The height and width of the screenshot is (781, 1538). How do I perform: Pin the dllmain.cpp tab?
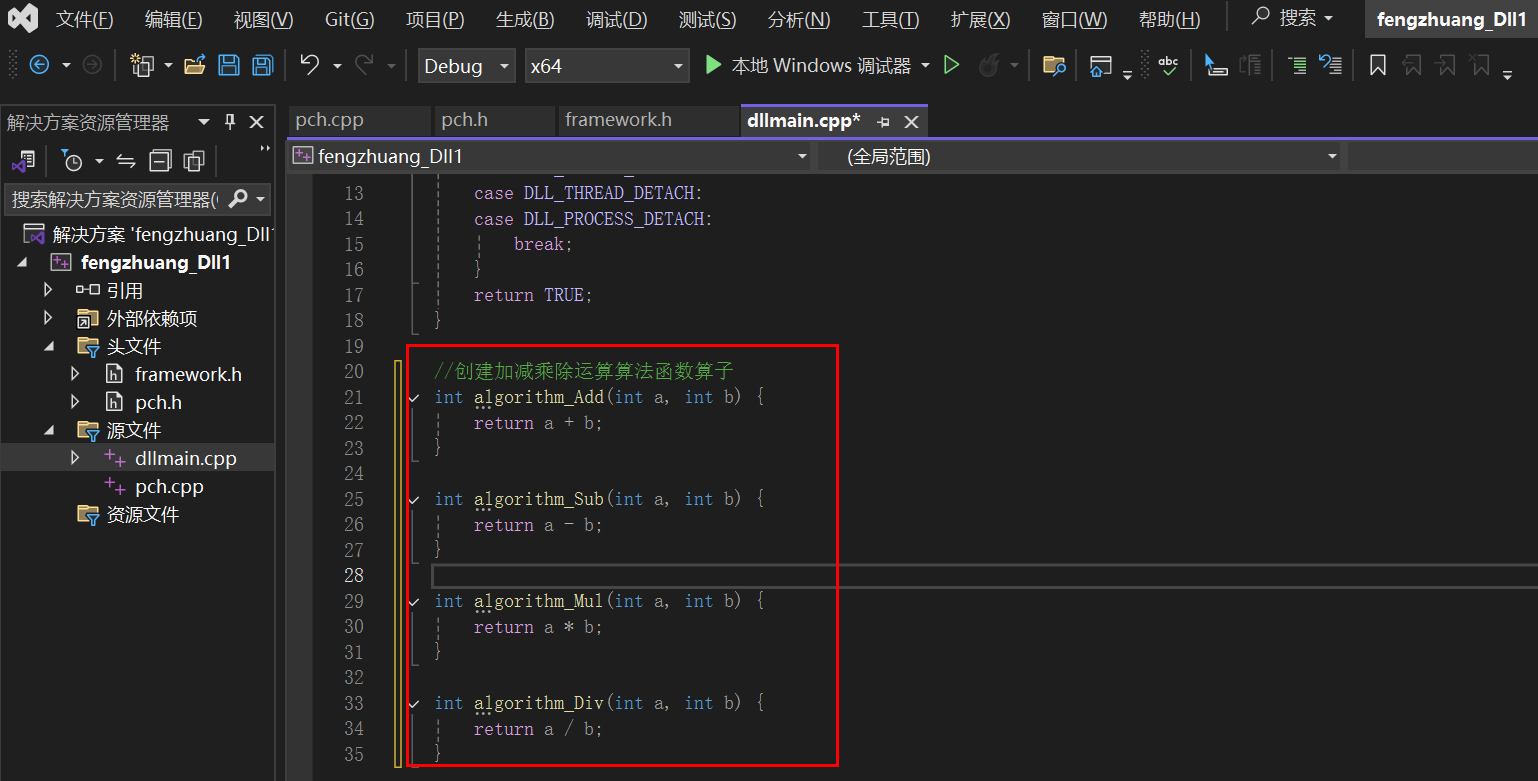[x=883, y=122]
